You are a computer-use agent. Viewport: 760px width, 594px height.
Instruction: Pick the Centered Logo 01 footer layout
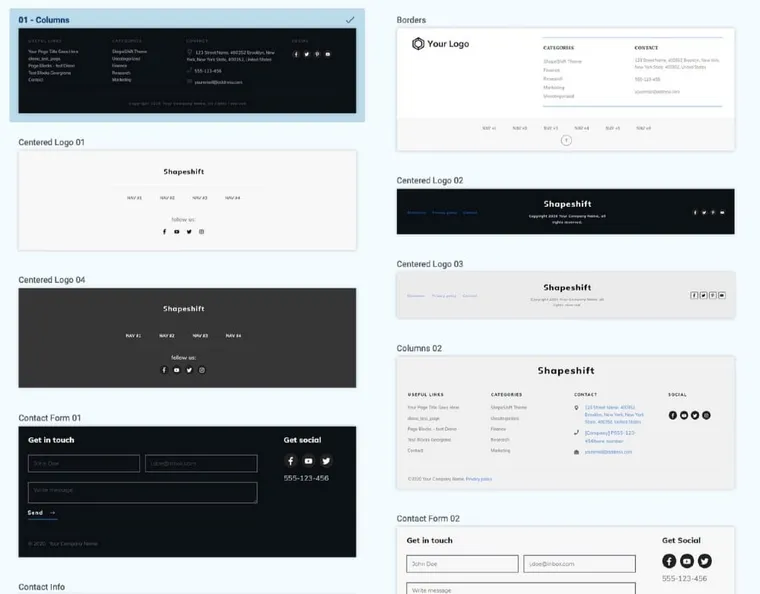187,201
